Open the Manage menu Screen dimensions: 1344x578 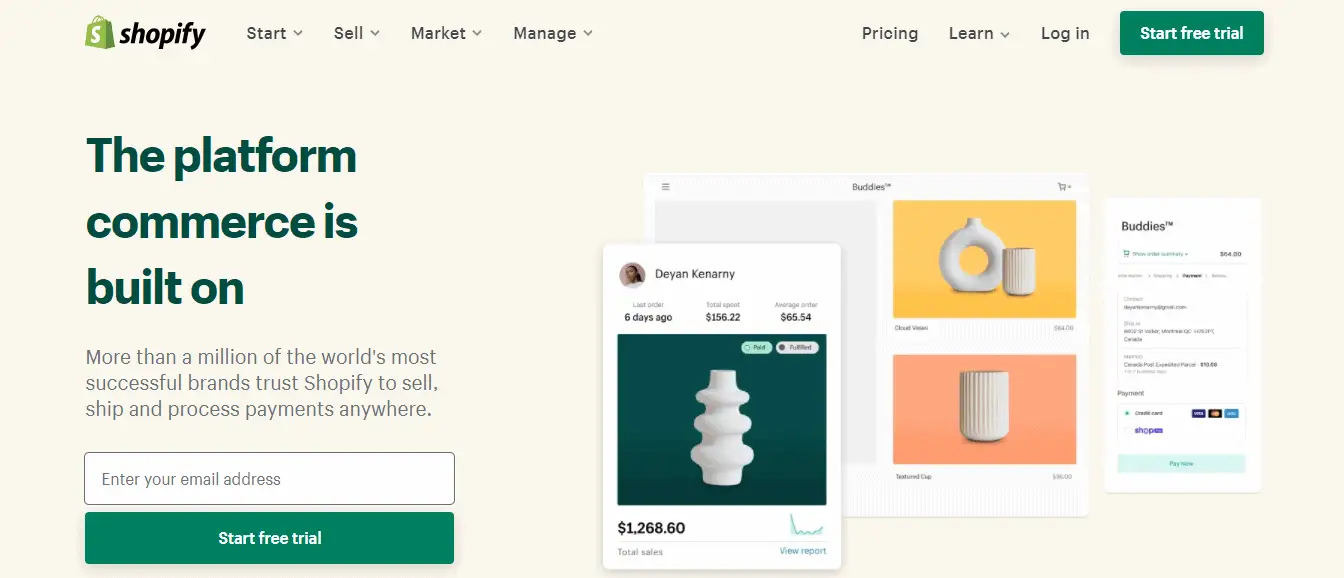click(x=553, y=33)
